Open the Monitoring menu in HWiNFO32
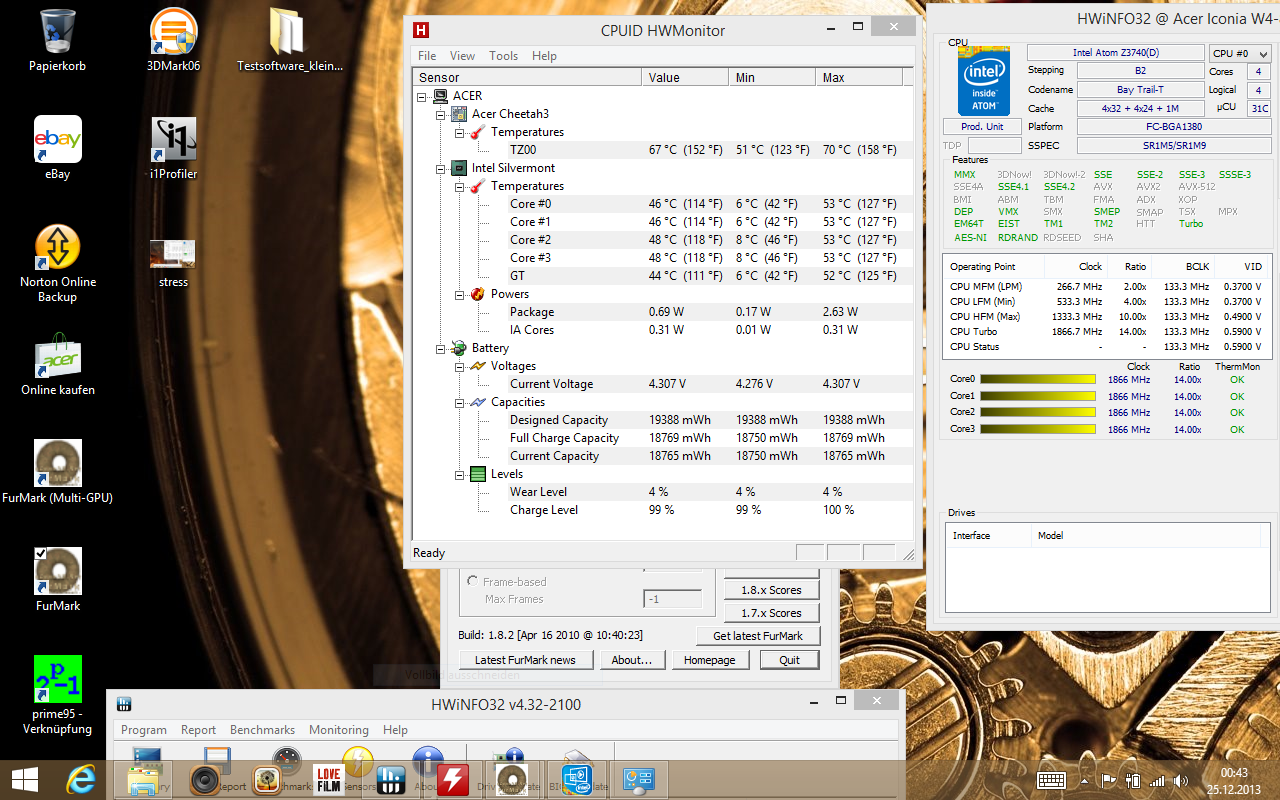 coord(338,730)
